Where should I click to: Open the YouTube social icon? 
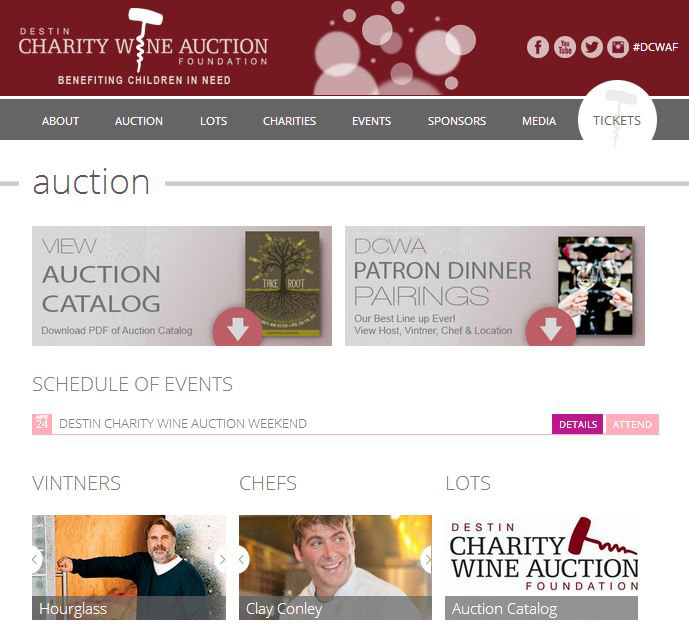point(565,47)
